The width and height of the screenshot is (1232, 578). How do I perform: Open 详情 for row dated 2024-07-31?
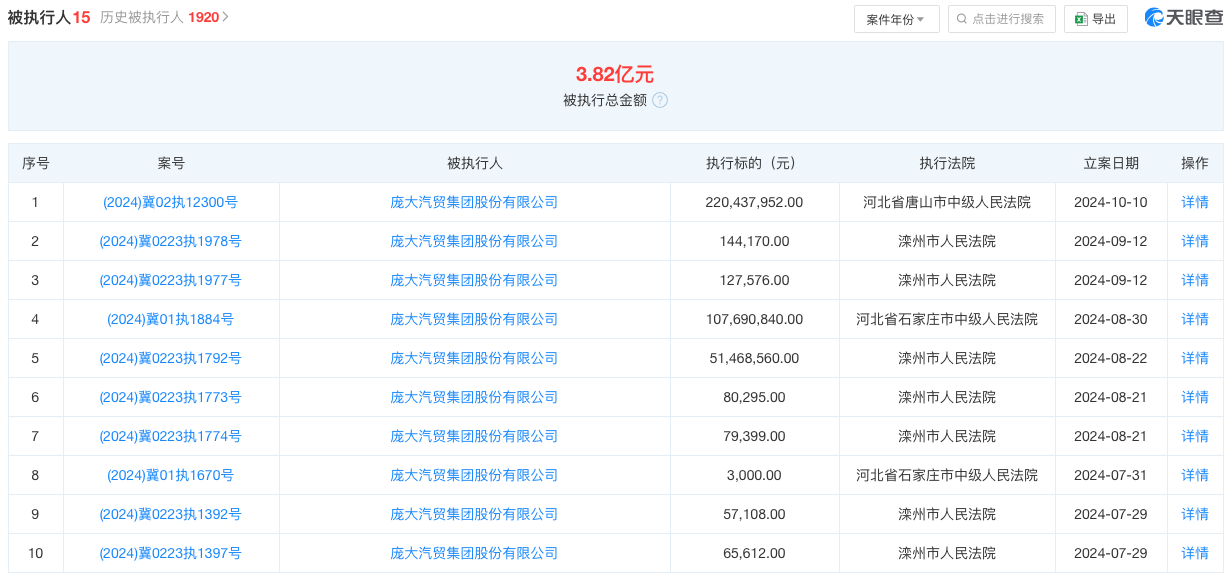[x=1195, y=475]
